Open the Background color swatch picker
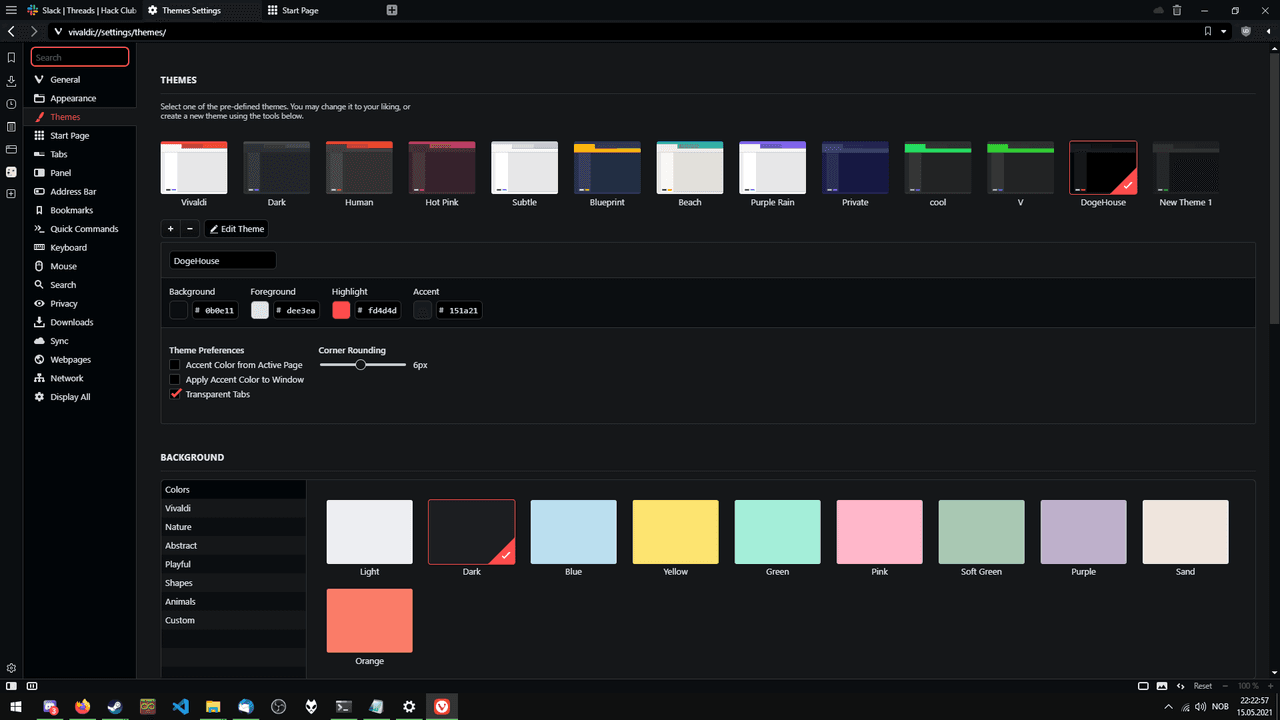1280x720 pixels. (x=178, y=310)
